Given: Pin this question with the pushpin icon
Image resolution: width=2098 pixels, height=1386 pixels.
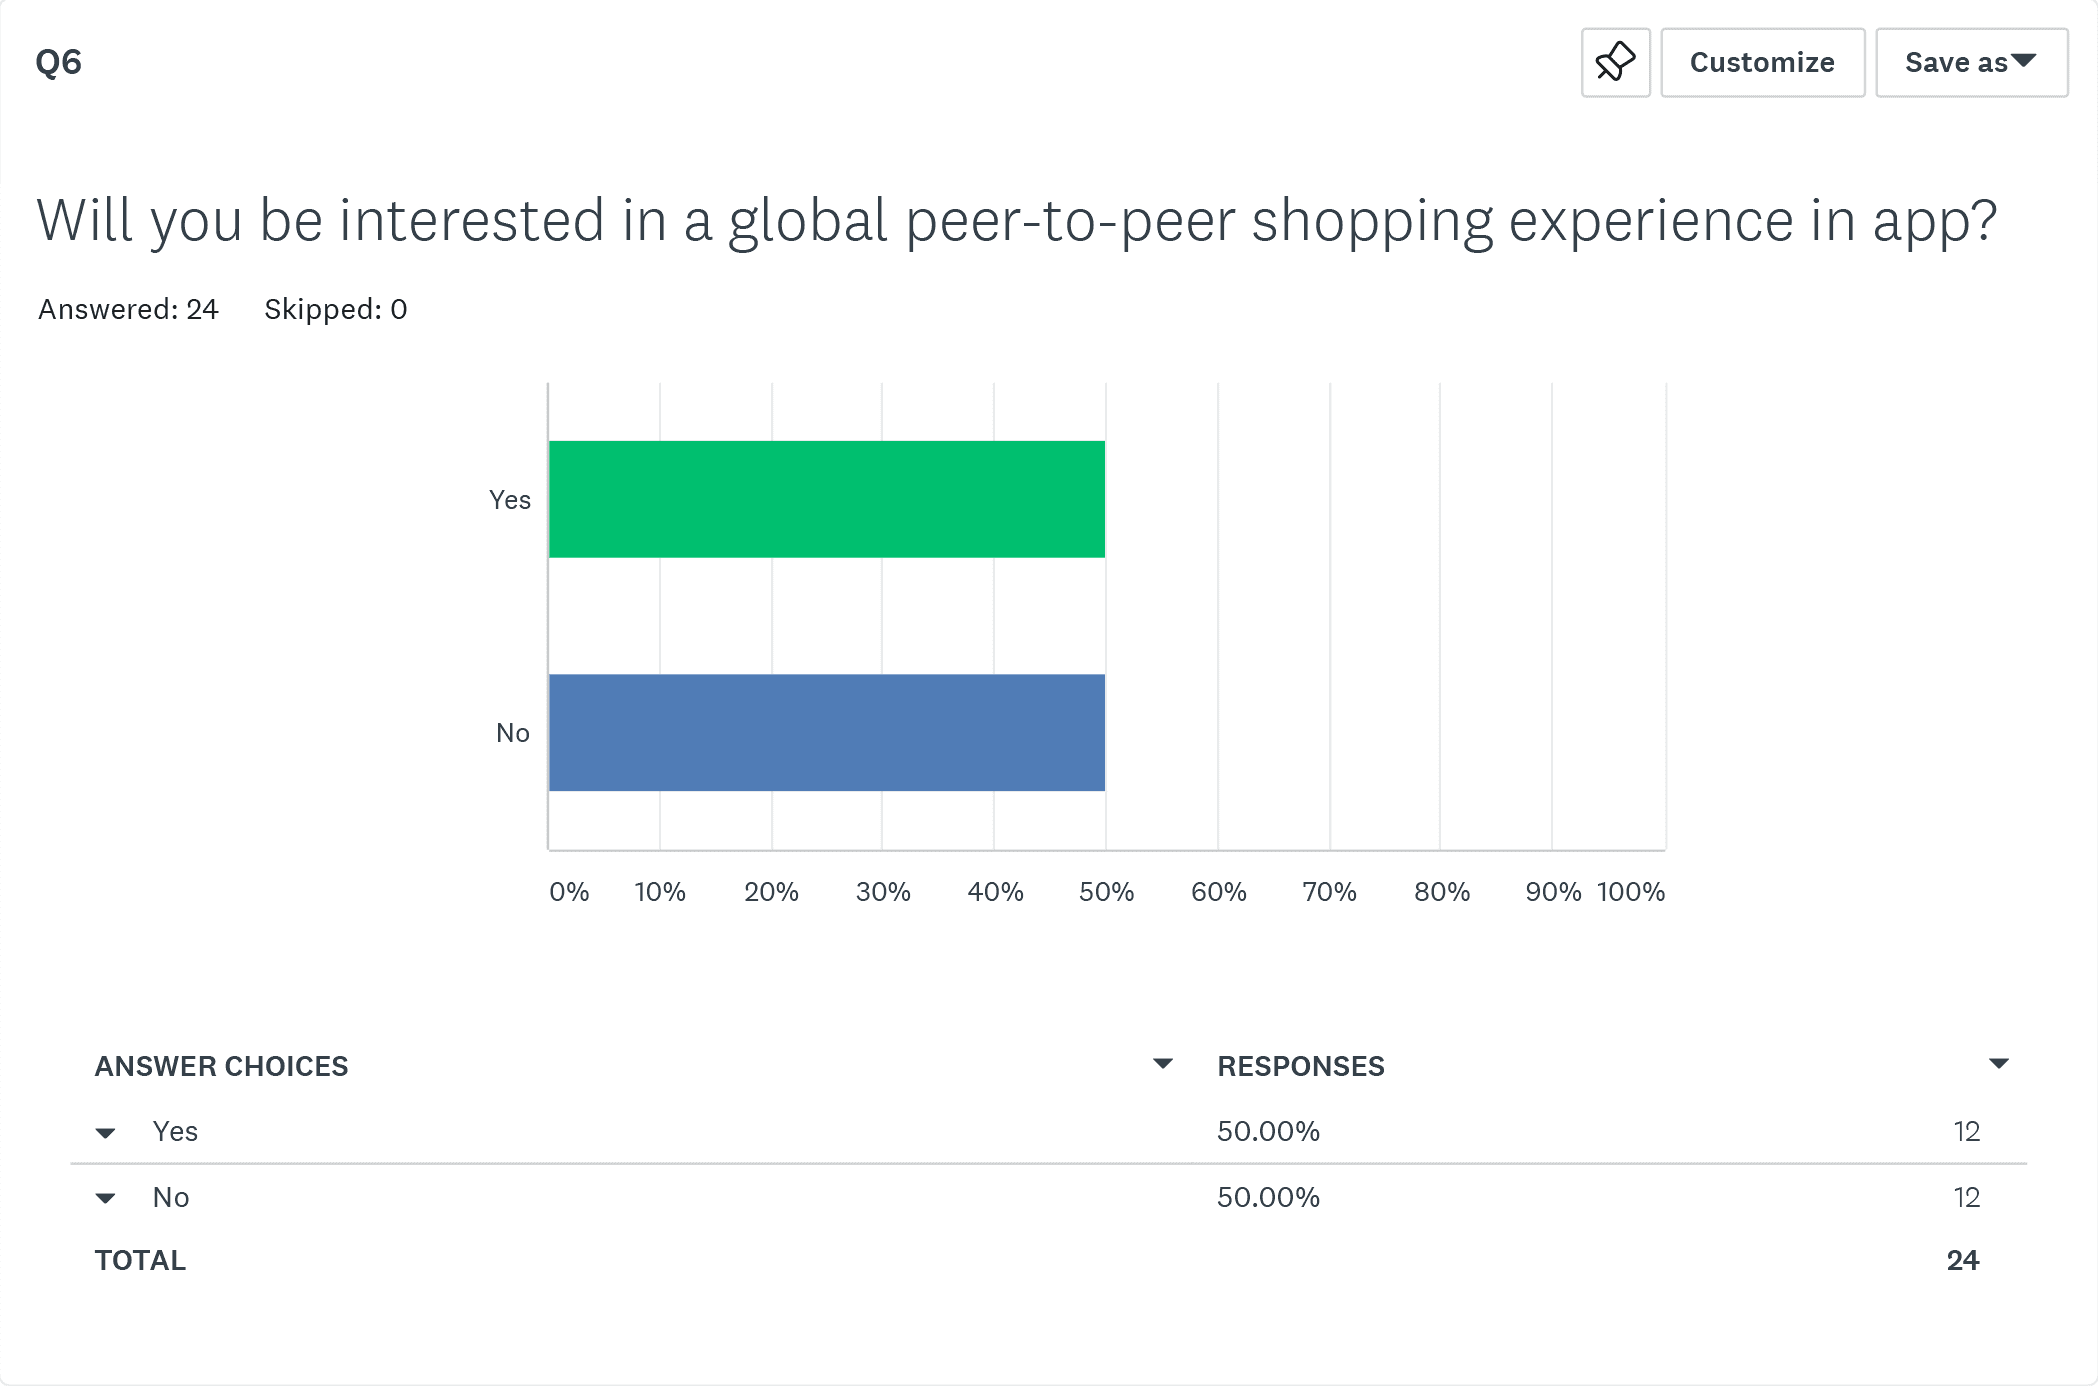Looking at the screenshot, I should coord(1615,62).
